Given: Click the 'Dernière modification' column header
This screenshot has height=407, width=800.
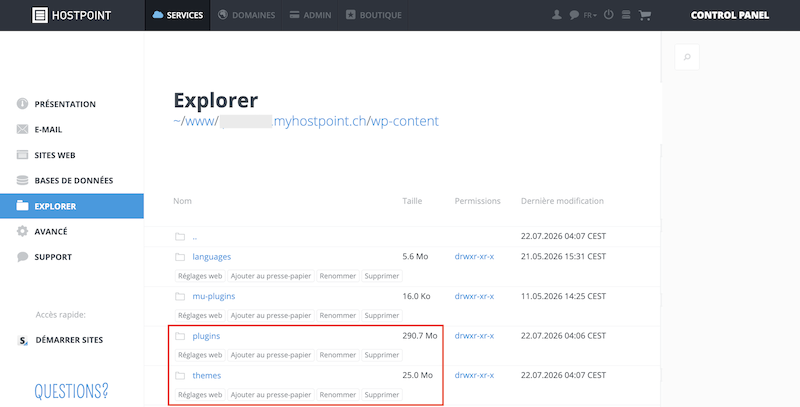Looking at the screenshot, I should coord(562,201).
